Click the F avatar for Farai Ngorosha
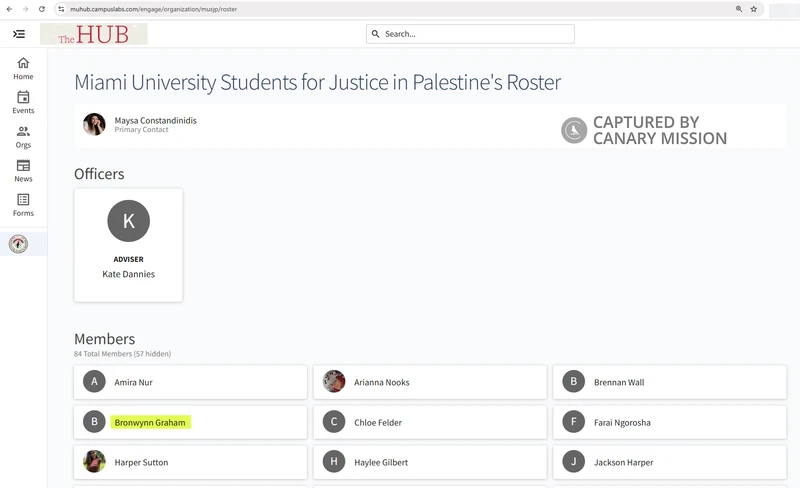 click(x=573, y=422)
